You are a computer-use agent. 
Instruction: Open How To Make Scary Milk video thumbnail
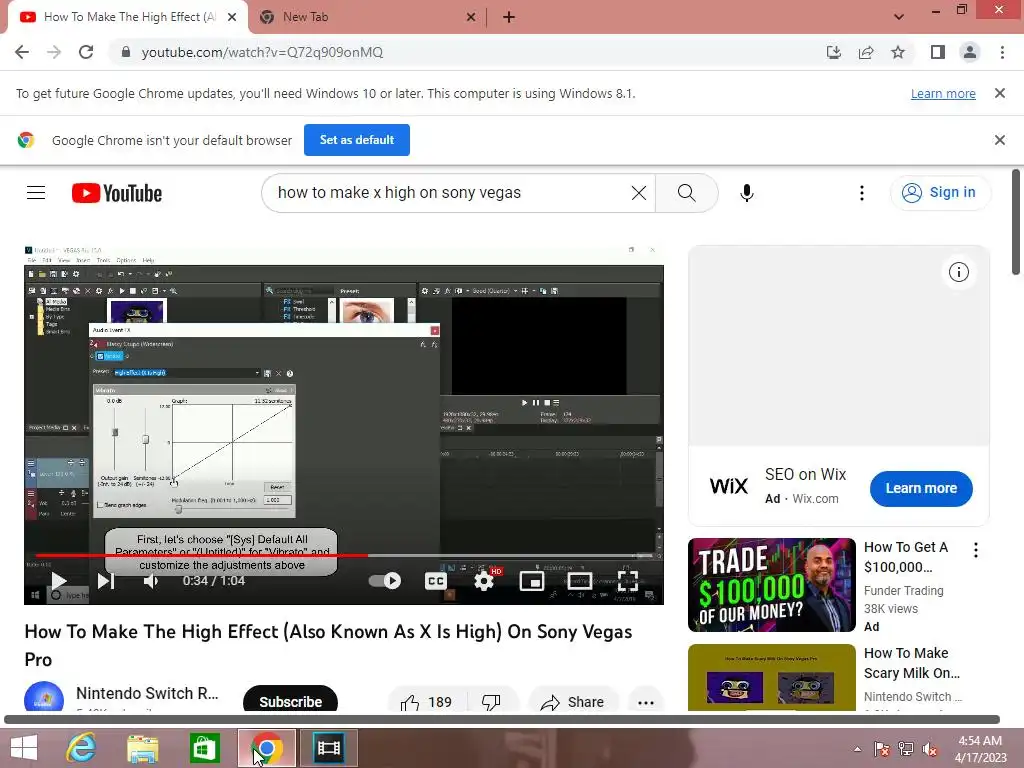(771, 677)
